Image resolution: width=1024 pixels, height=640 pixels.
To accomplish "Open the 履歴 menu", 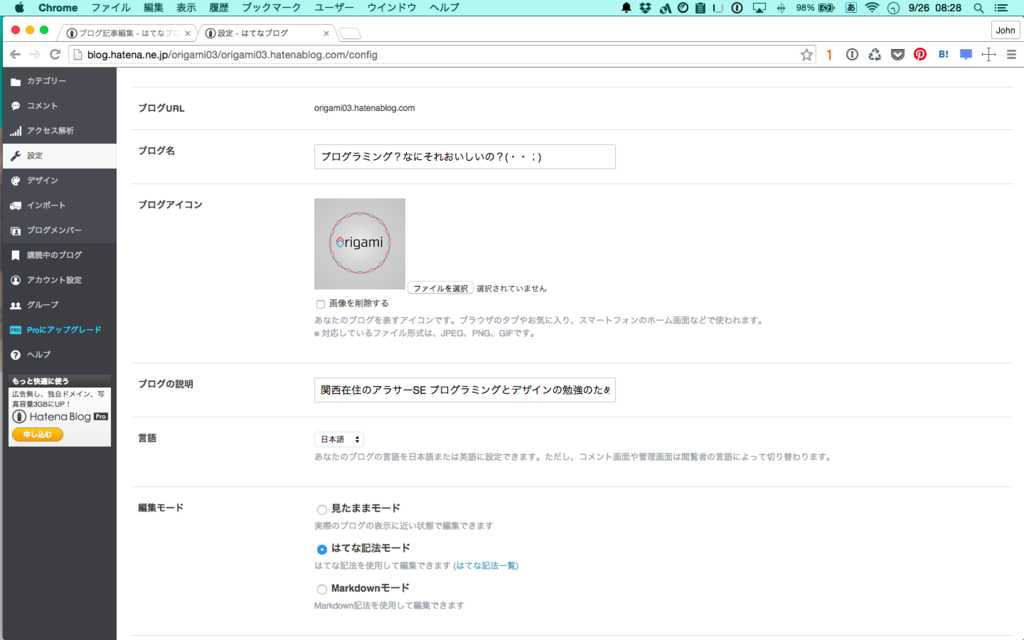I will (219, 8).
